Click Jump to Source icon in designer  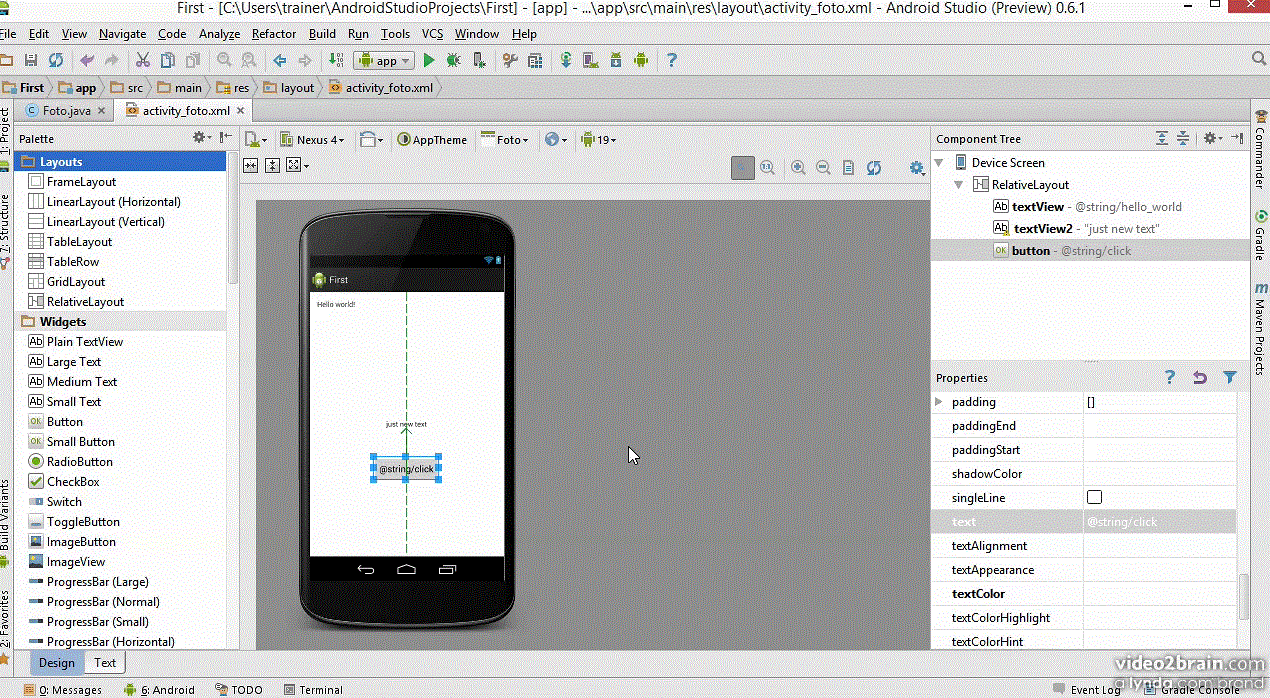pos(848,168)
